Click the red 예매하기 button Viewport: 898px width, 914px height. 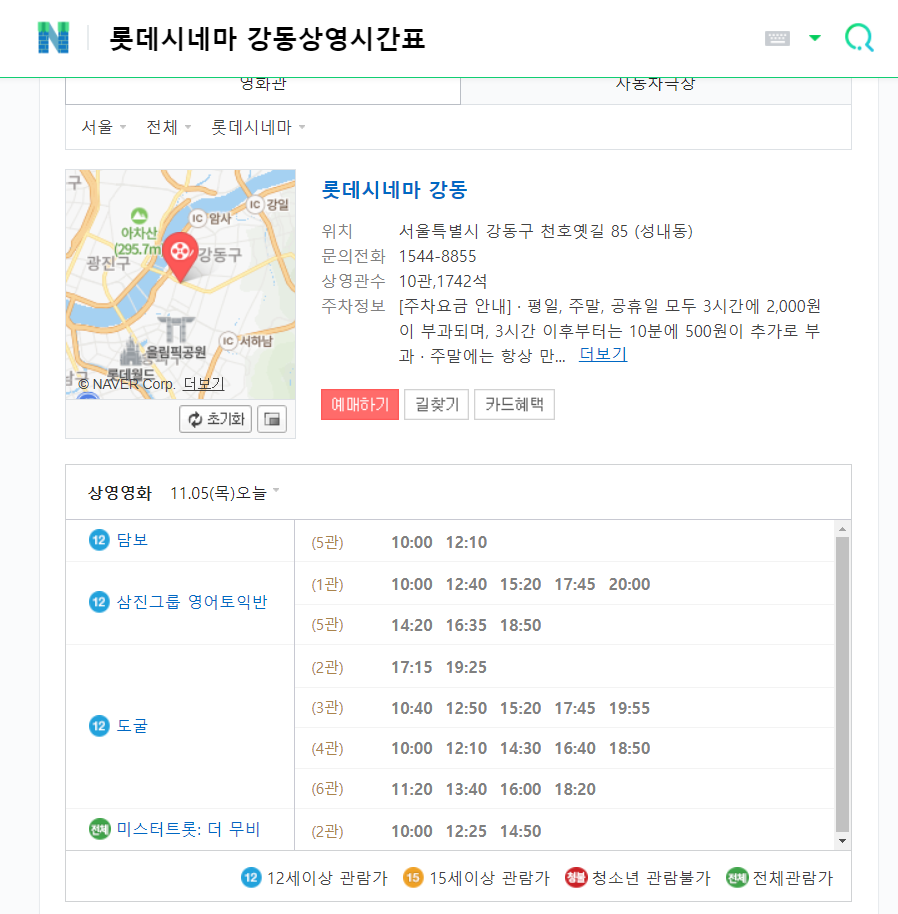(x=360, y=404)
